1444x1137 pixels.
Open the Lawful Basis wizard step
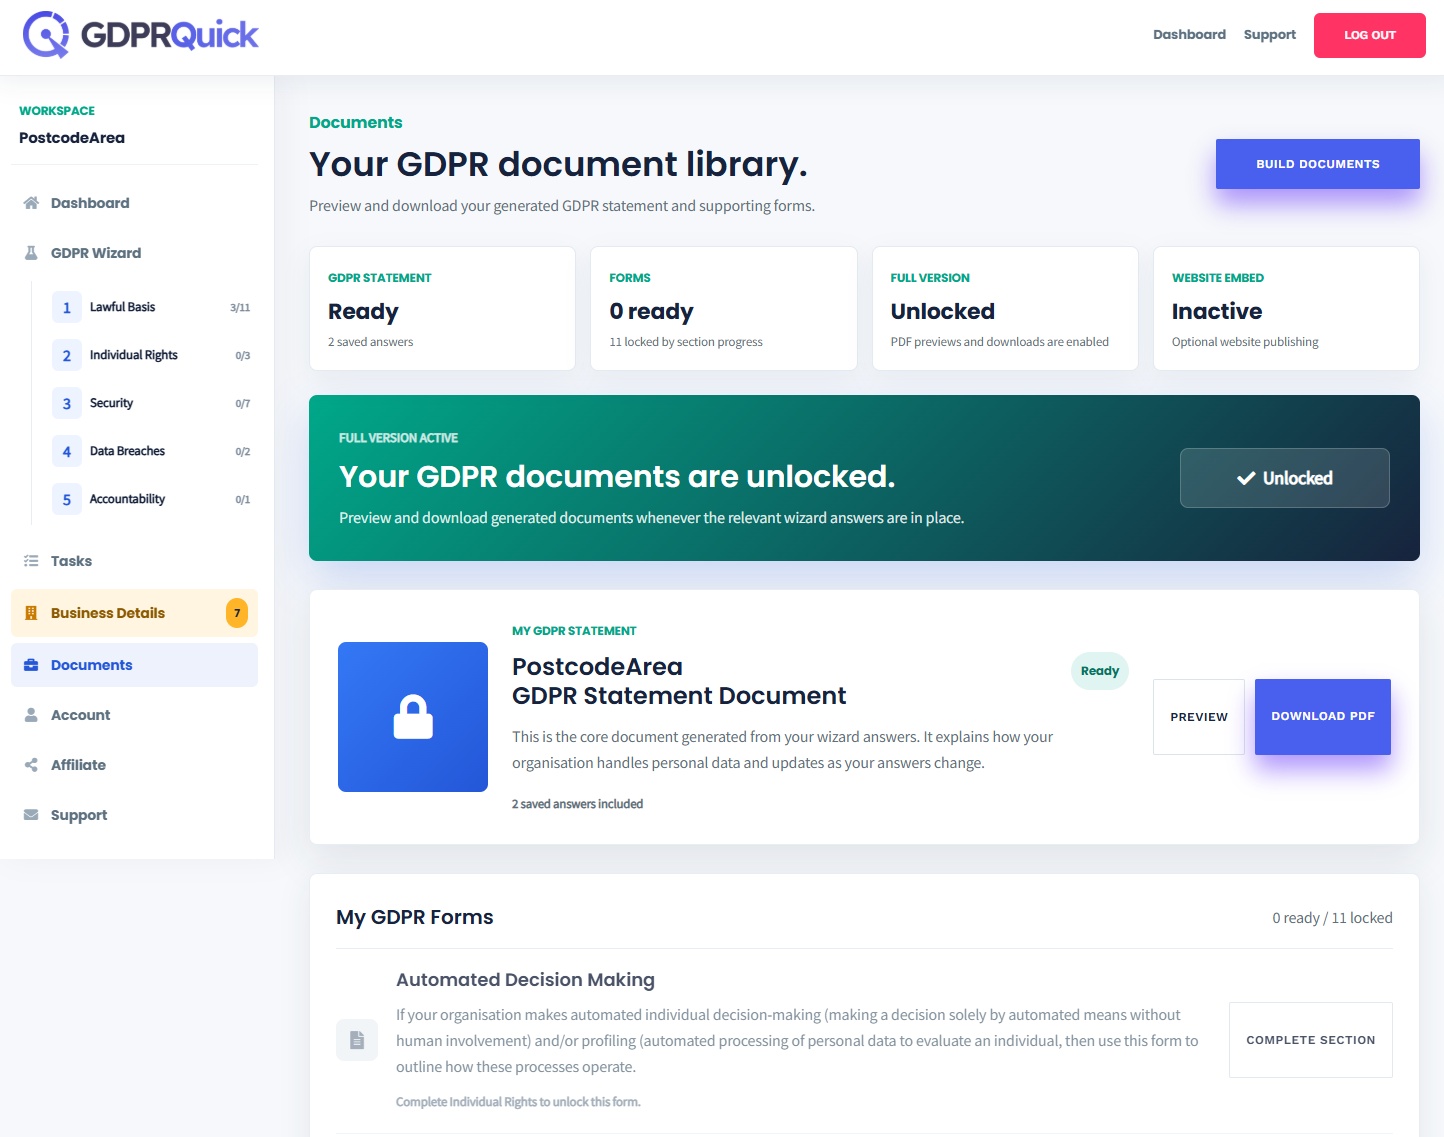[x=151, y=307]
